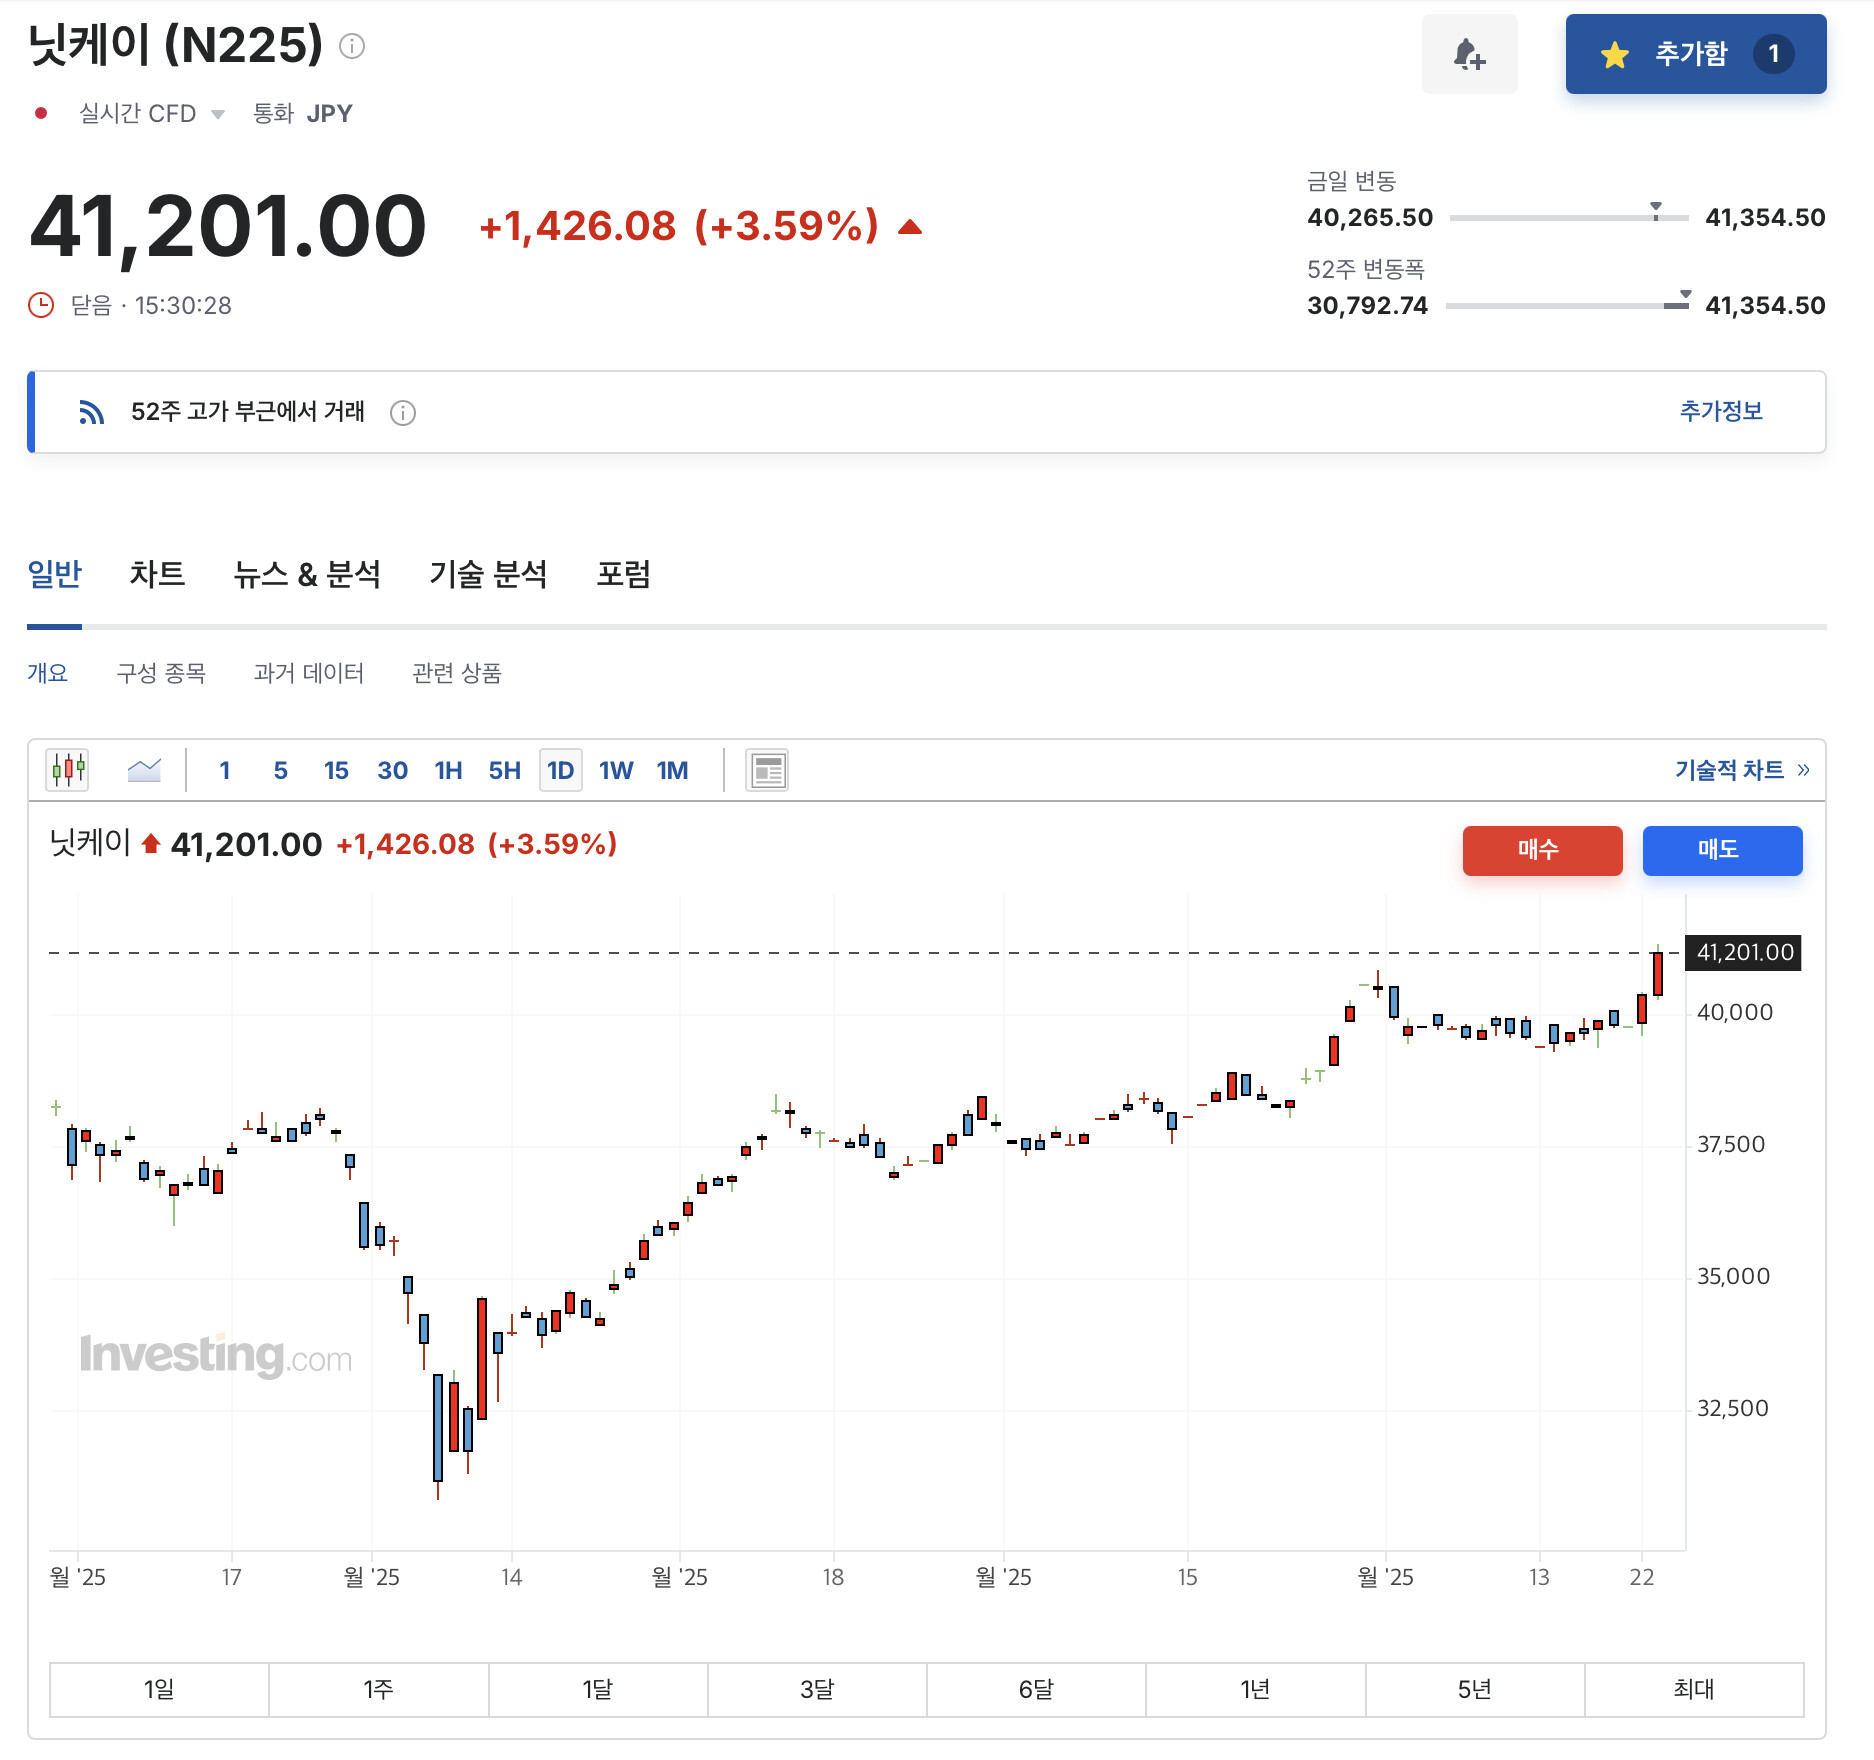Click the RSS signal icon in banner

tap(92, 412)
